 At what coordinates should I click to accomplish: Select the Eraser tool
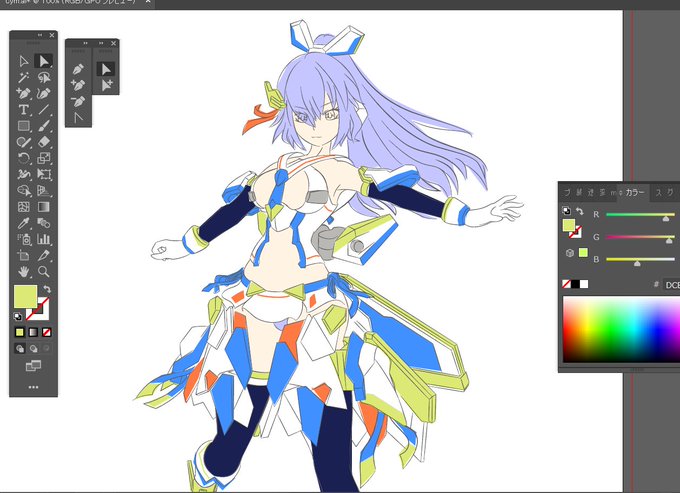[43, 142]
